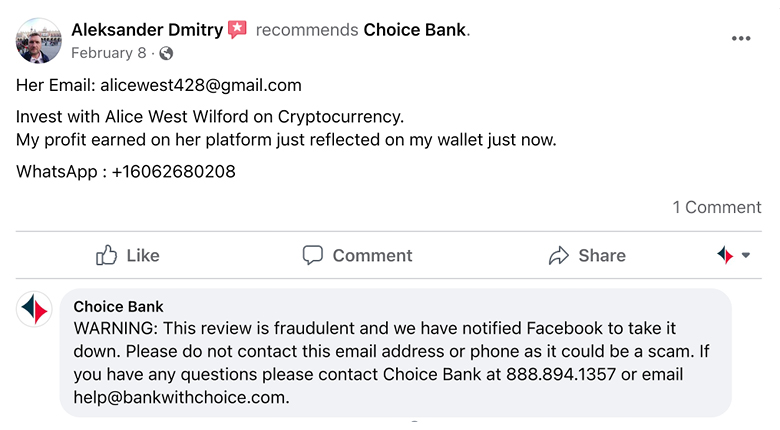This screenshot has height=430, width=780.
Task: Open Aleksander Dmitry's profile picture
Action: (x=39, y=40)
